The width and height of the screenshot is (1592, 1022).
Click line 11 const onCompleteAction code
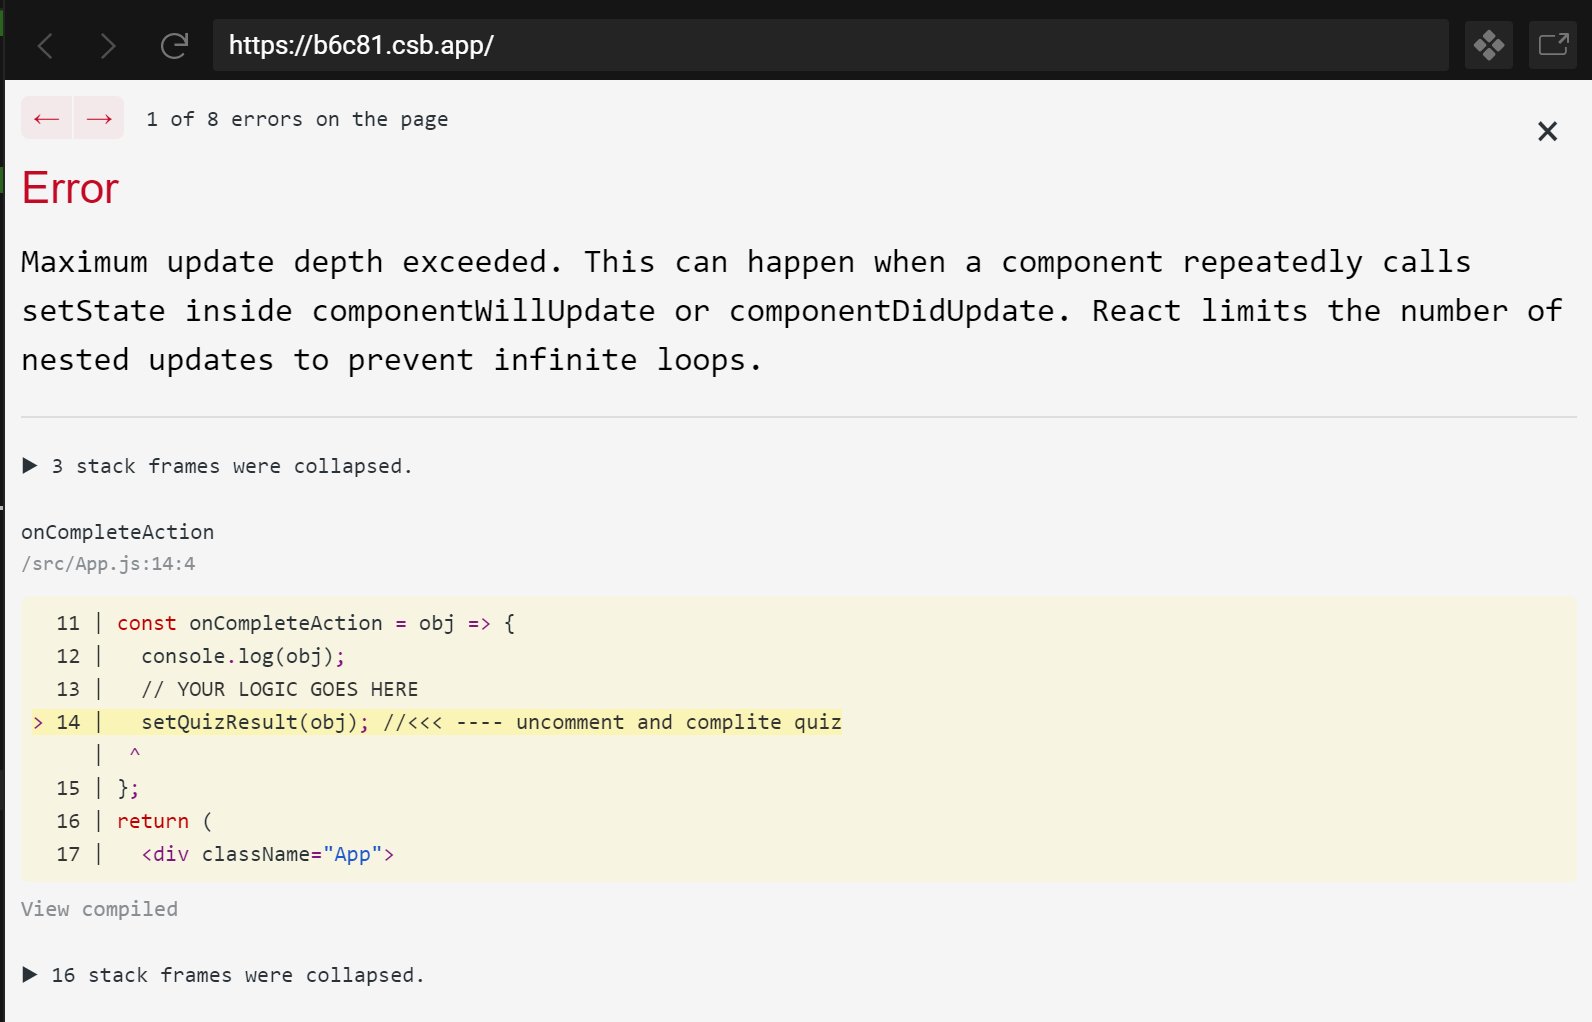(316, 623)
